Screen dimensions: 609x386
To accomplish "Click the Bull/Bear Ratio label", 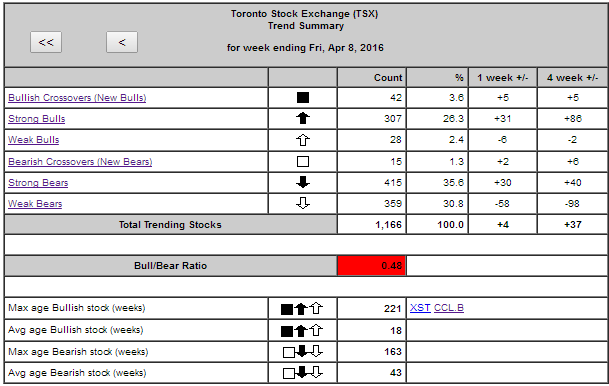I will [170, 266].
